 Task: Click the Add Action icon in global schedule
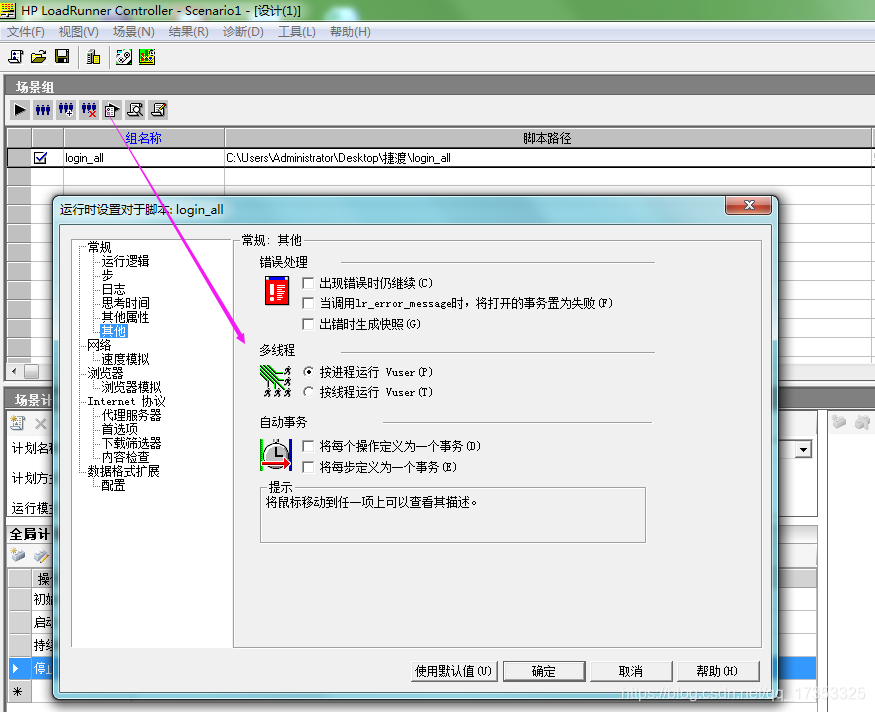click(18, 555)
